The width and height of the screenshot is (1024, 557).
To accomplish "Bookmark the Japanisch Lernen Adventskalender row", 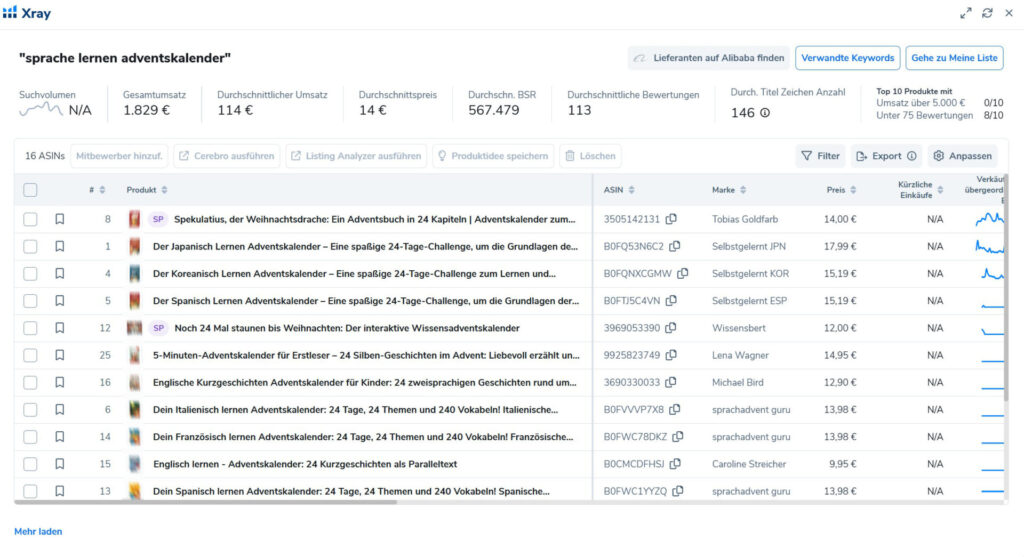I will [59, 246].
